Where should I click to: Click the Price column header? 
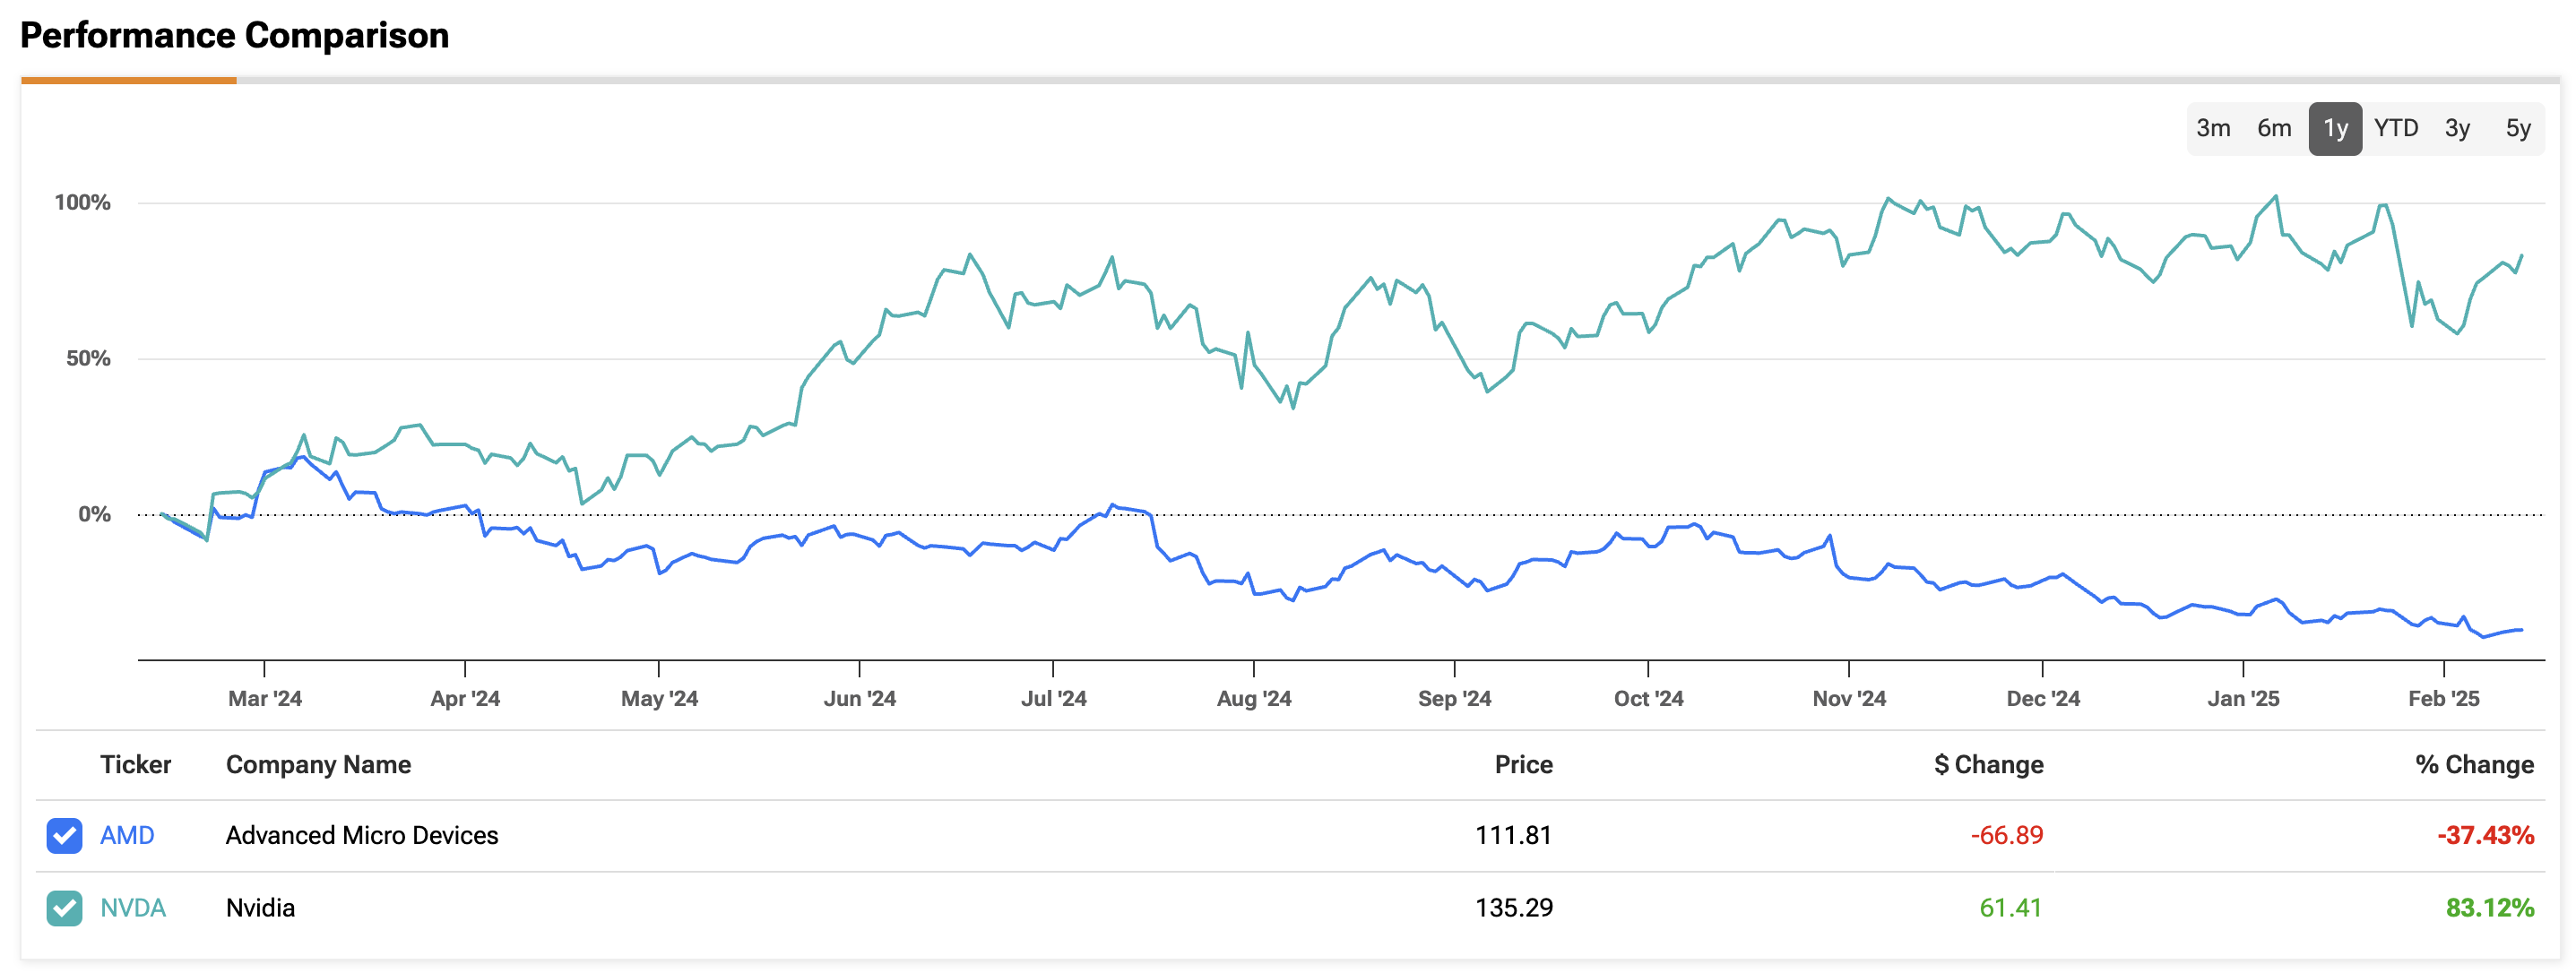click(1523, 764)
